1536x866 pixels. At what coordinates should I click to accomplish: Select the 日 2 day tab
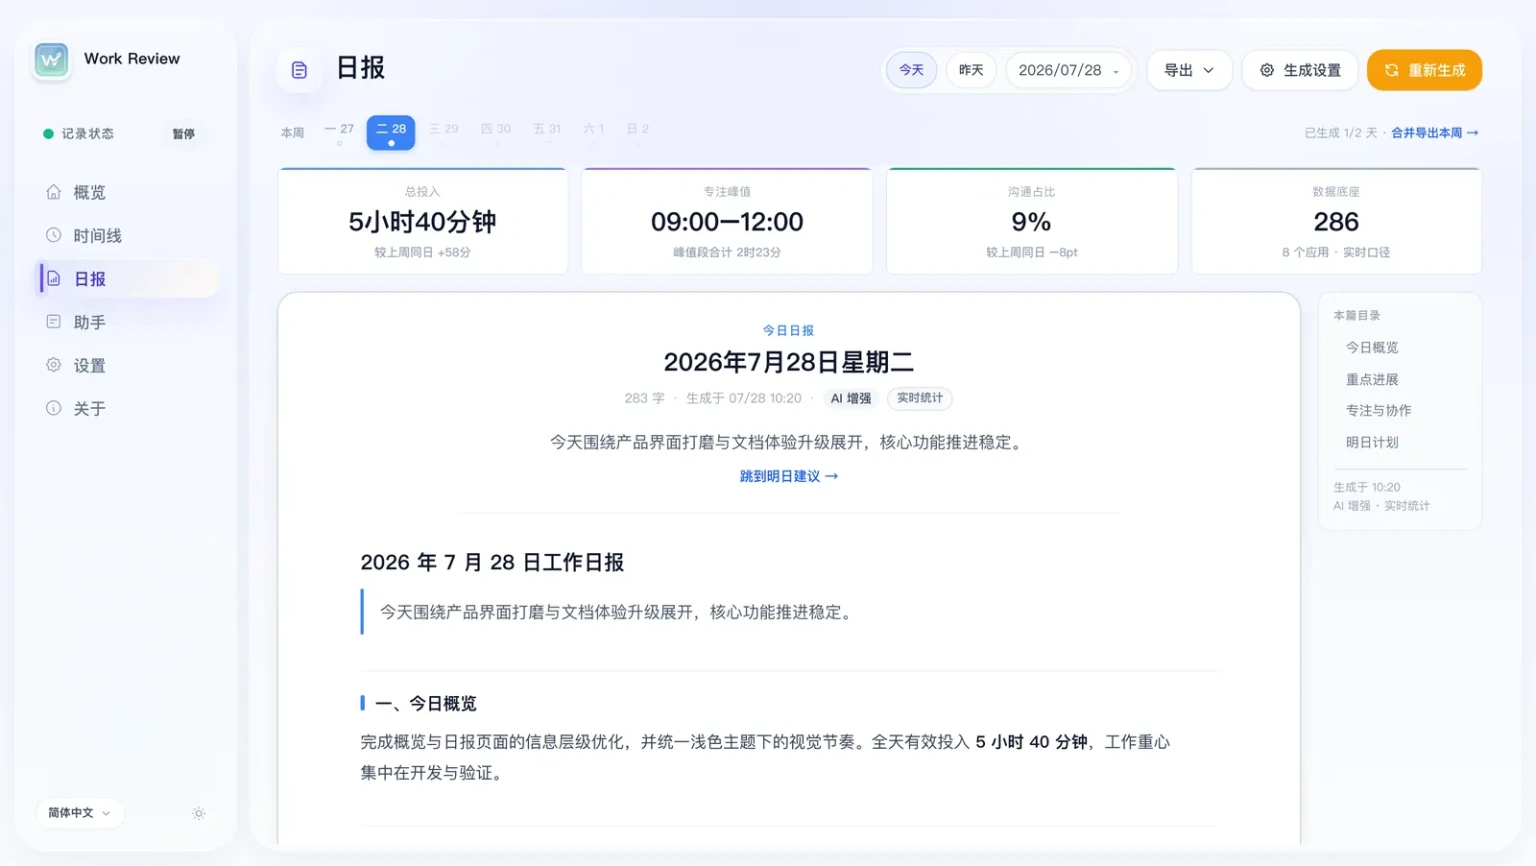[x=638, y=132]
